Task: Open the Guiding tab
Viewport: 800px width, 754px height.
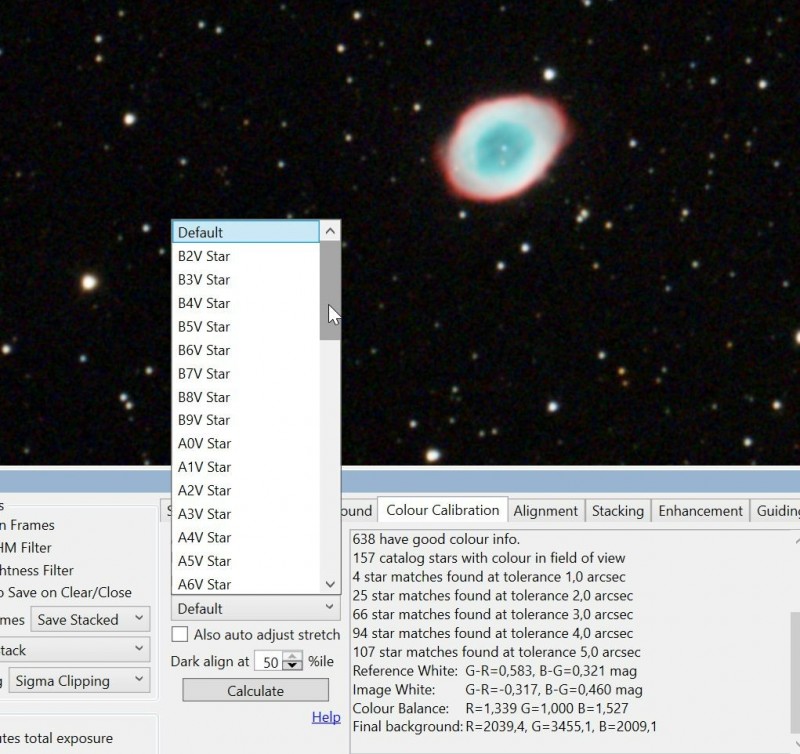Action: [776, 511]
